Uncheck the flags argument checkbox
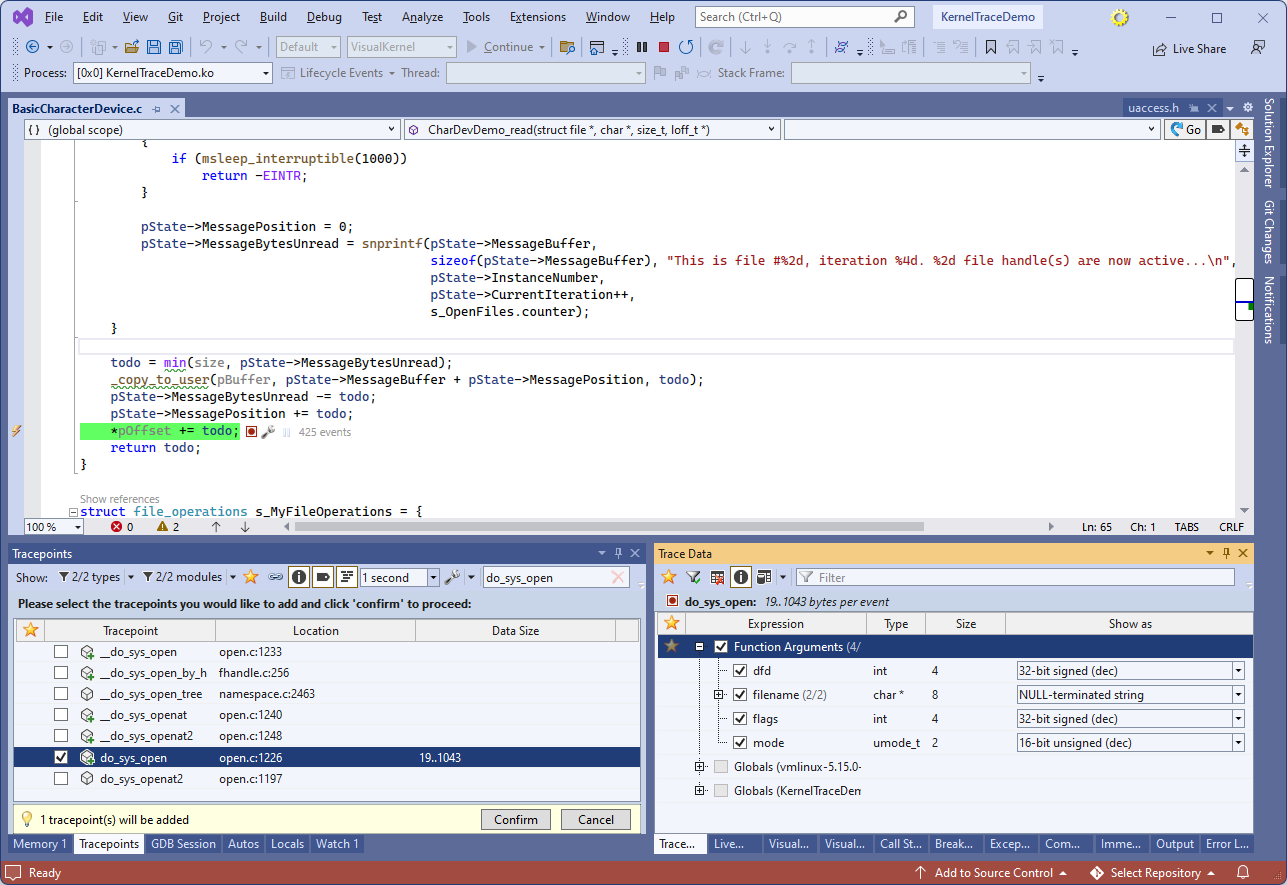 click(x=740, y=719)
